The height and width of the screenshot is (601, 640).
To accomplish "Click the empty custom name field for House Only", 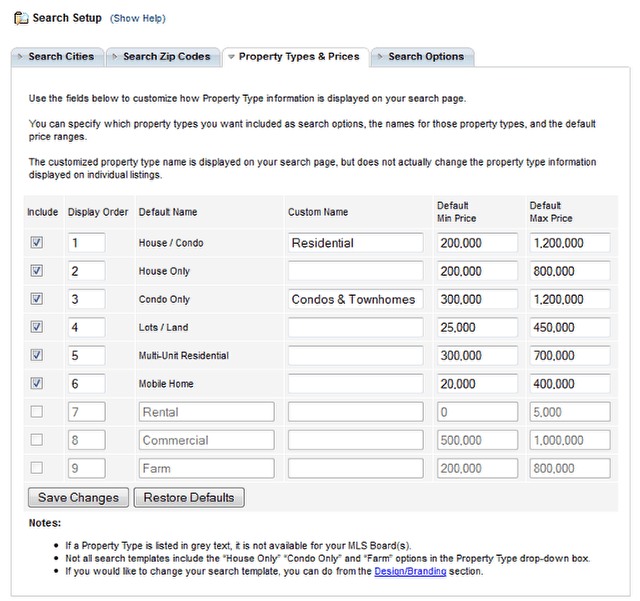I will point(356,271).
